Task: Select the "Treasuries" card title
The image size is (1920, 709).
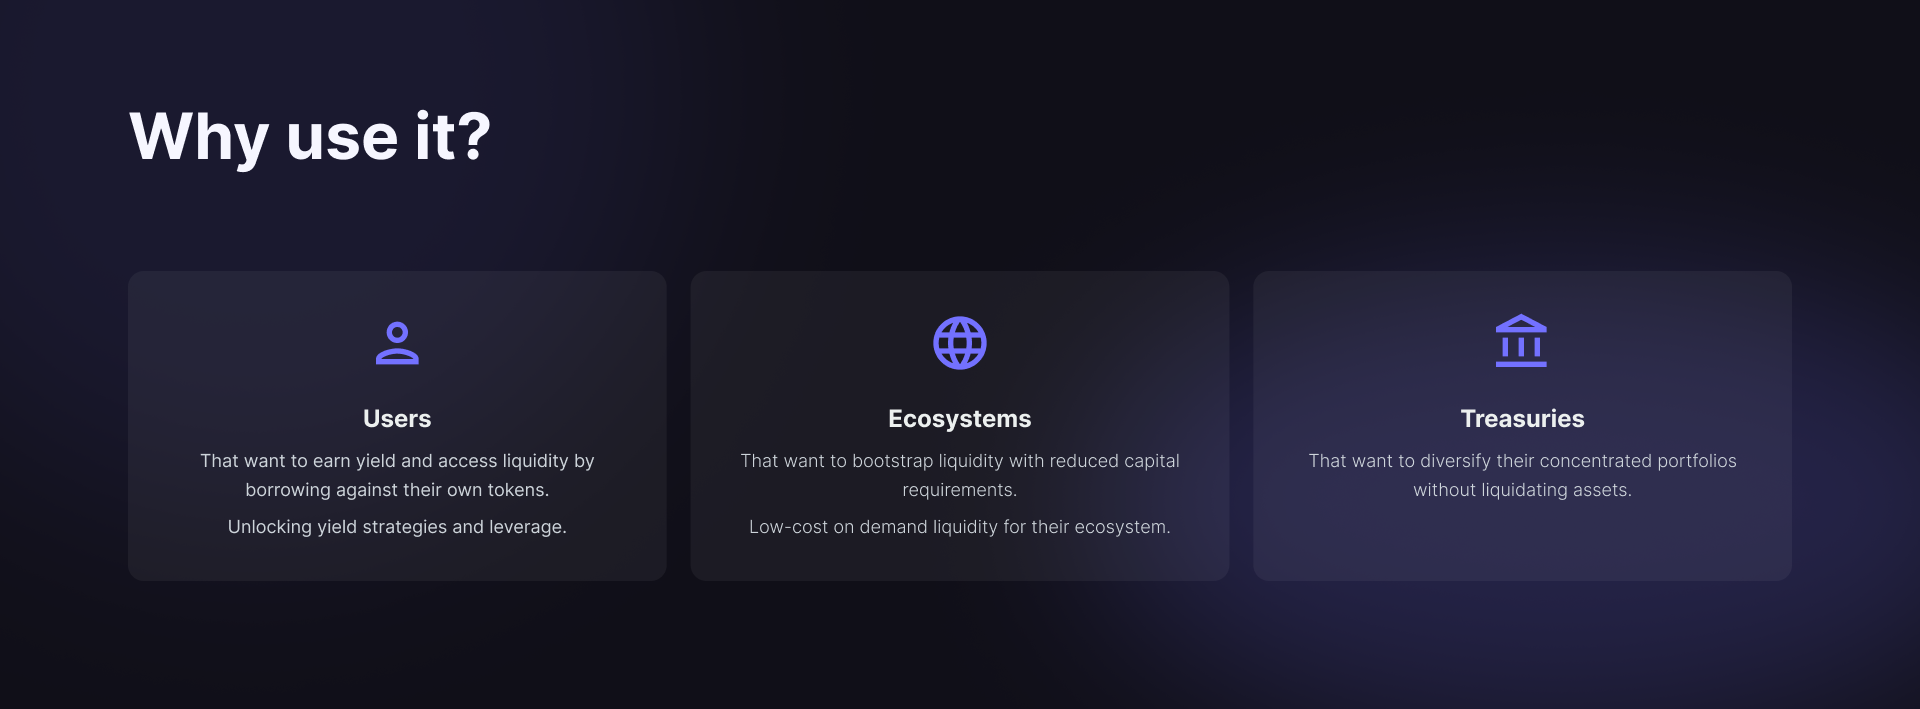Action: (x=1522, y=419)
